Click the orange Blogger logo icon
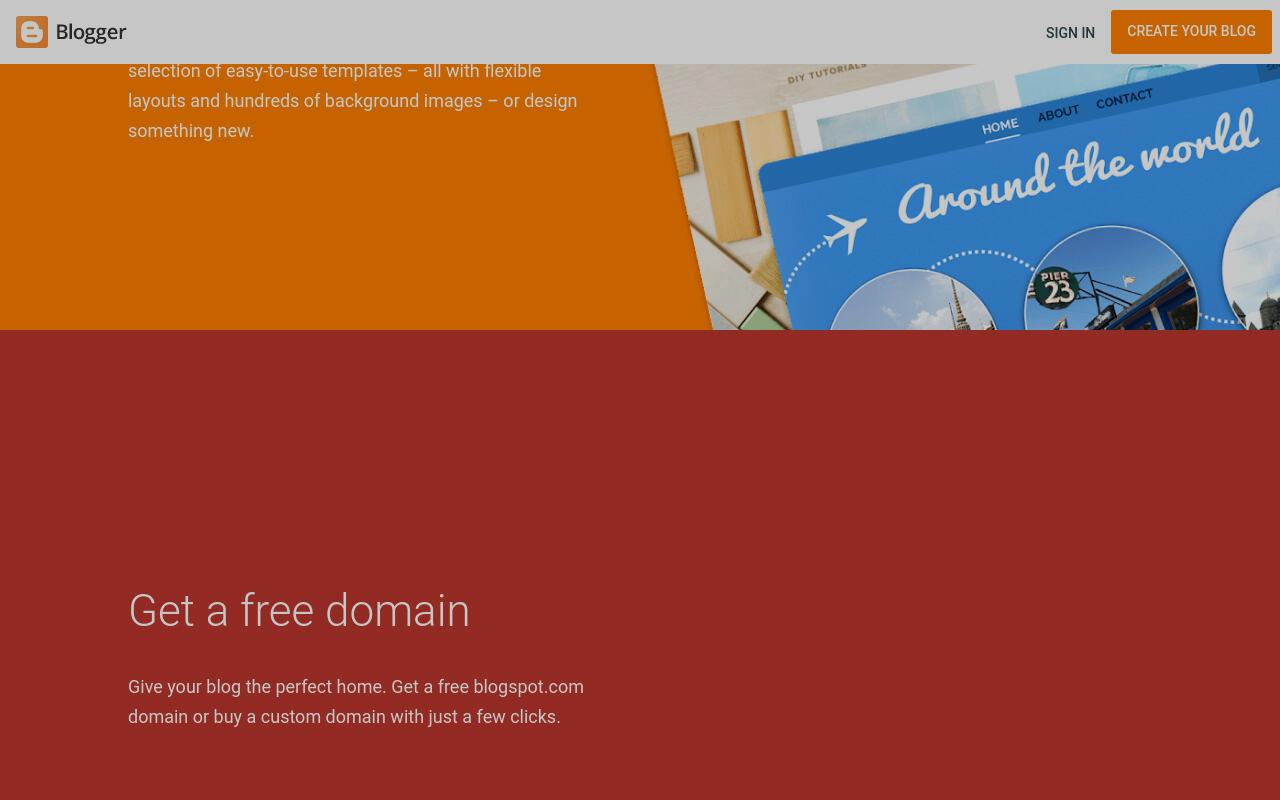This screenshot has width=1280, height=800. click(32, 32)
